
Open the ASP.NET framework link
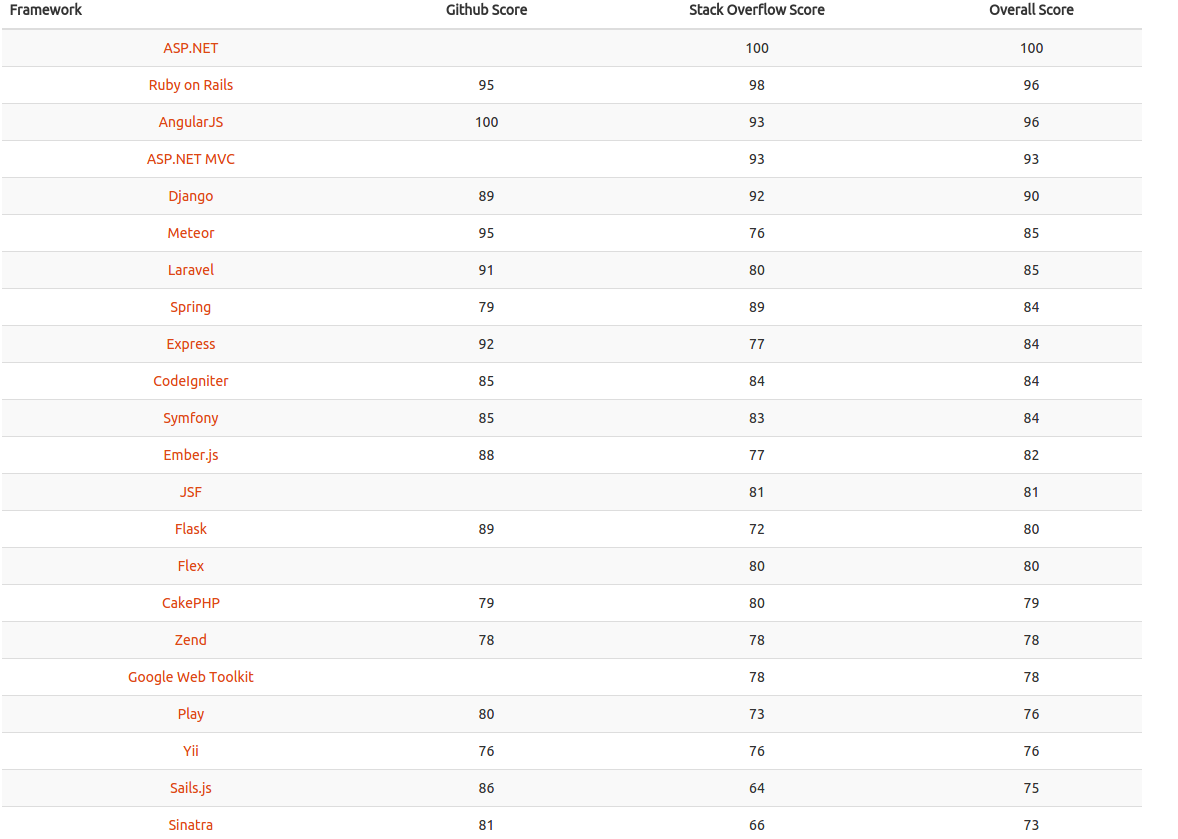coord(191,48)
